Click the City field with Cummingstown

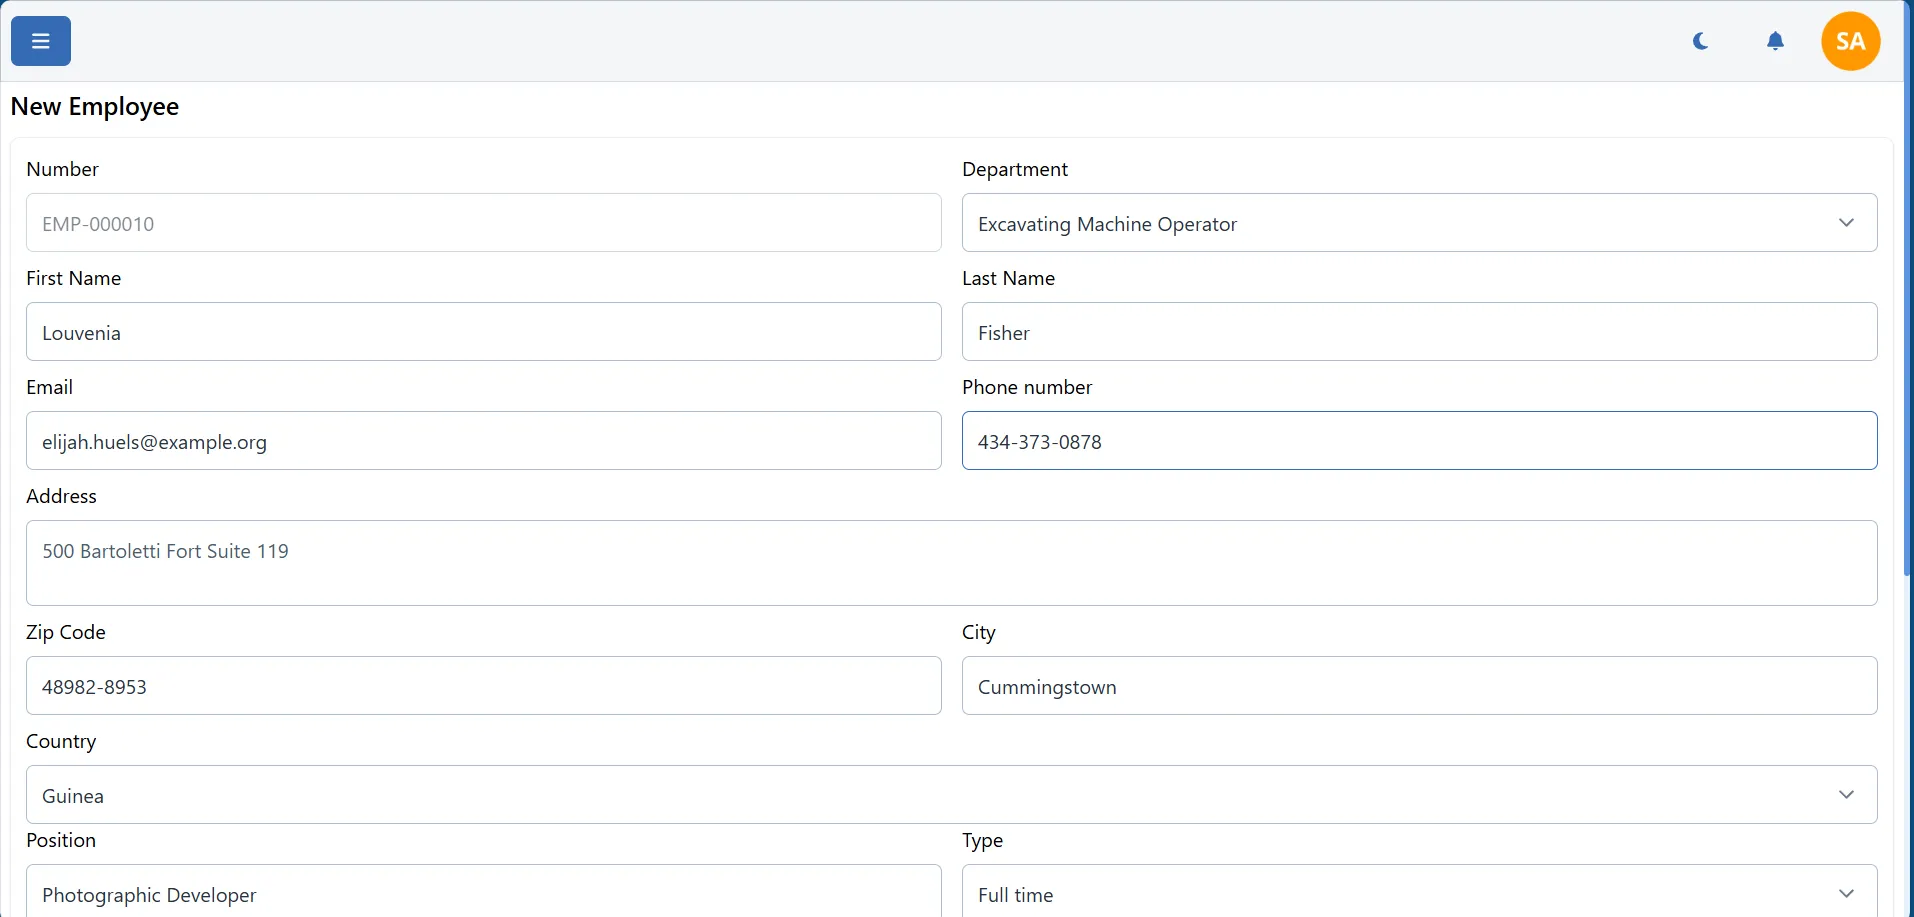[1419, 686]
